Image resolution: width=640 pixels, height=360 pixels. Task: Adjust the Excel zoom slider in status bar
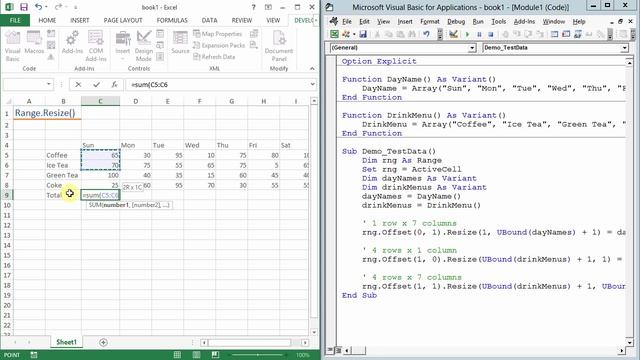click(x=258, y=355)
